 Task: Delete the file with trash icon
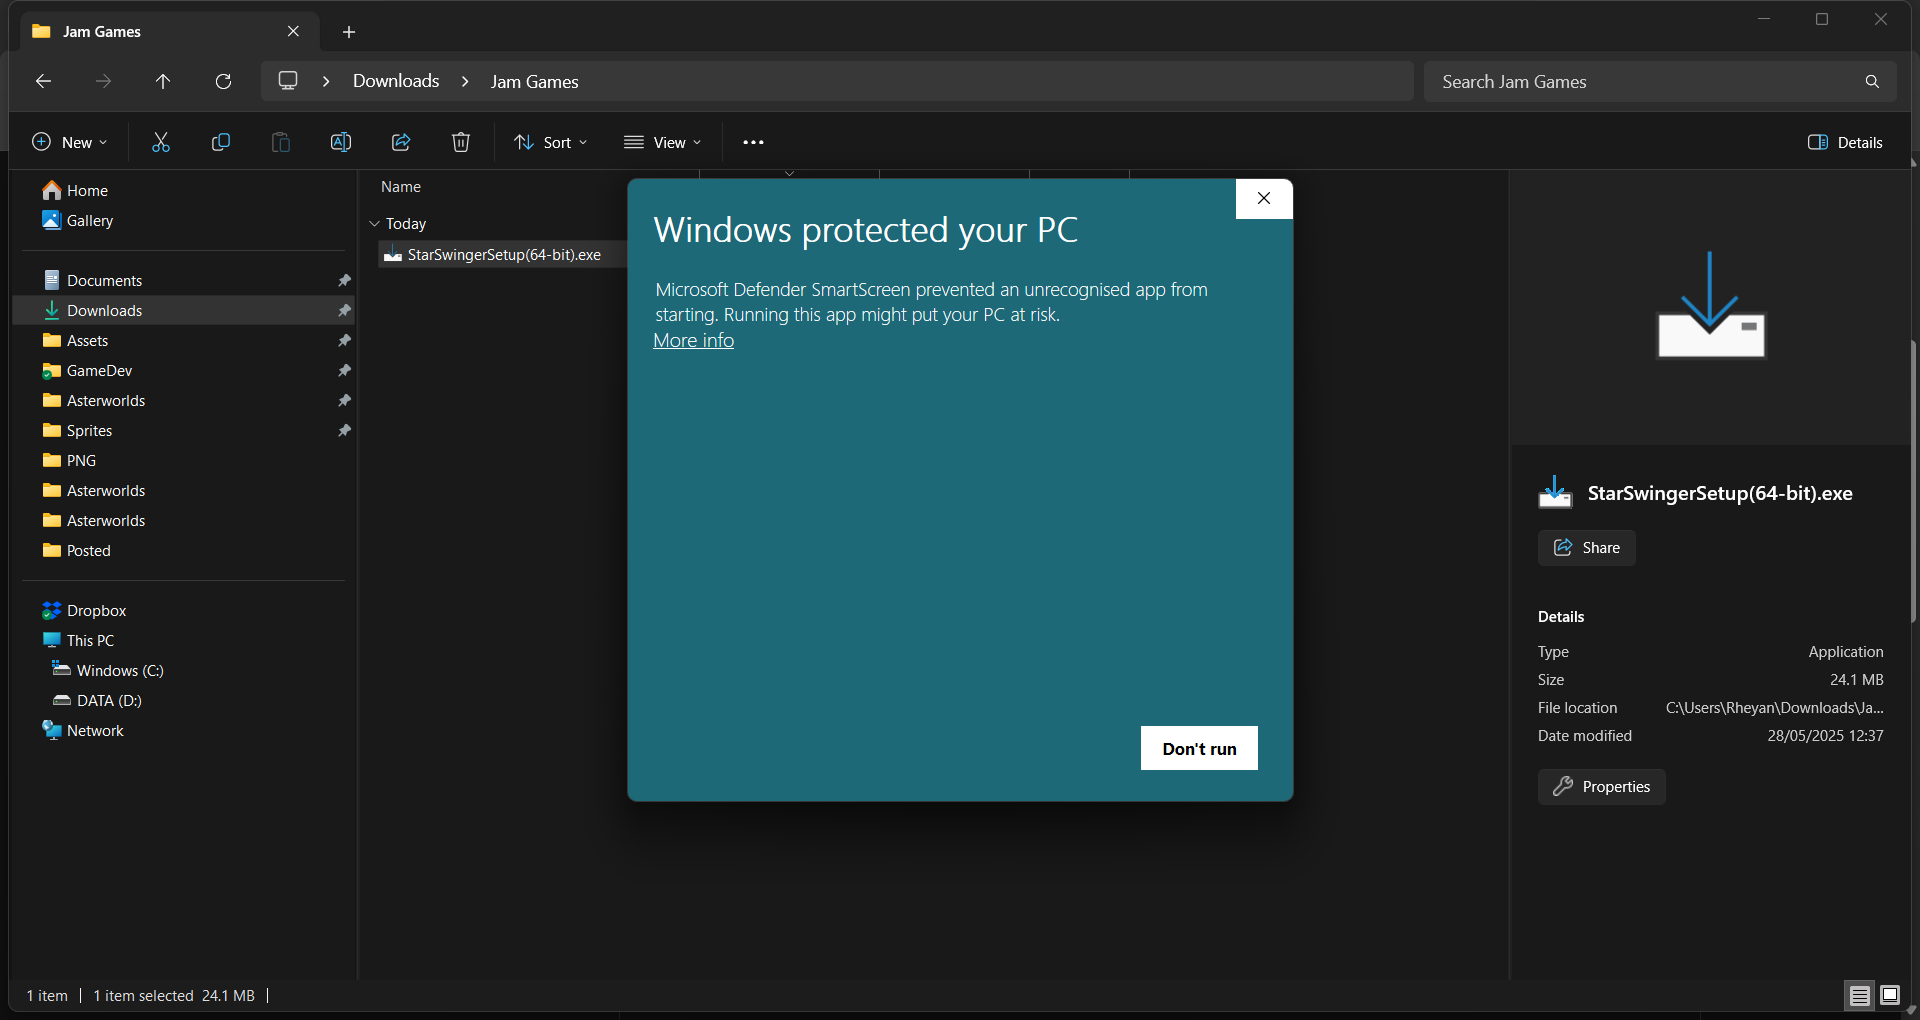(461, 142)
